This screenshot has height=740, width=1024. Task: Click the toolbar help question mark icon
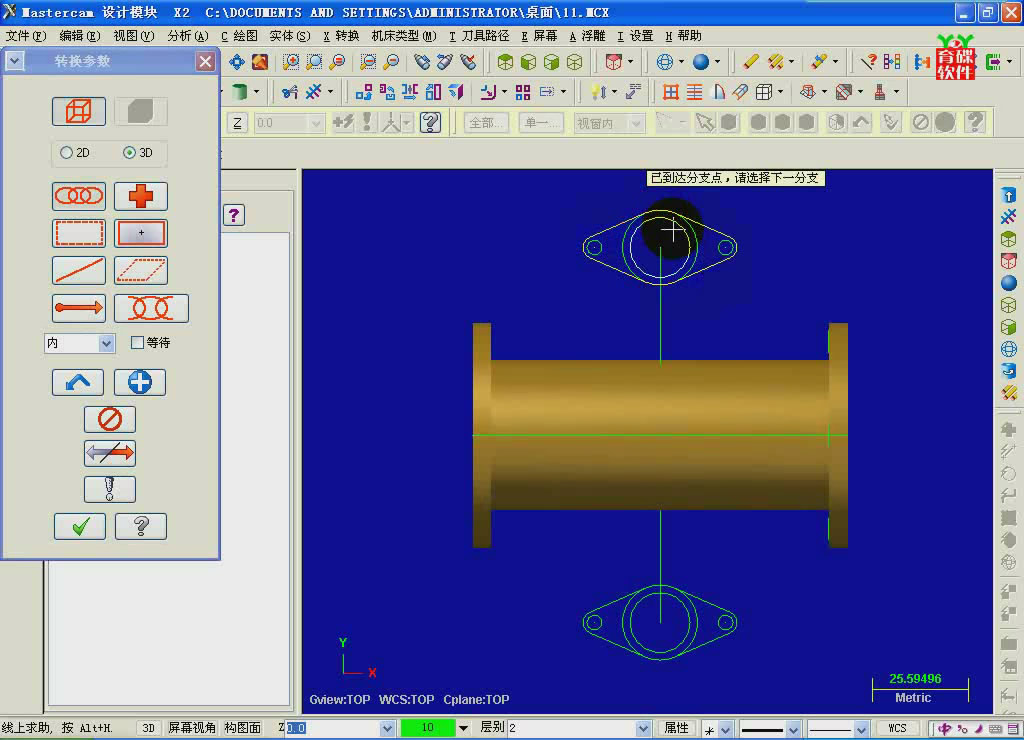pos(430,123)
